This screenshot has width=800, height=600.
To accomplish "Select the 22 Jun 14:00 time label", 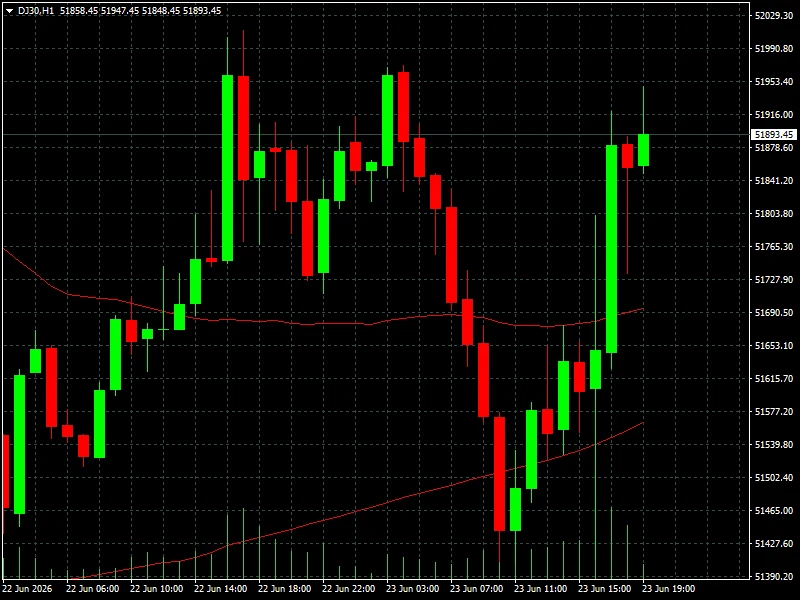I will click(x=221, y=589).
